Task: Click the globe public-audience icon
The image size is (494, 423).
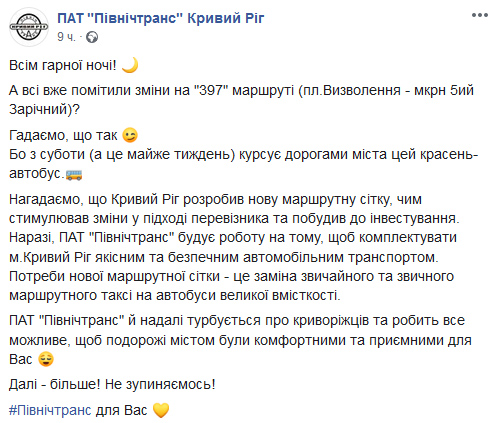Action: tap(92, 37)
